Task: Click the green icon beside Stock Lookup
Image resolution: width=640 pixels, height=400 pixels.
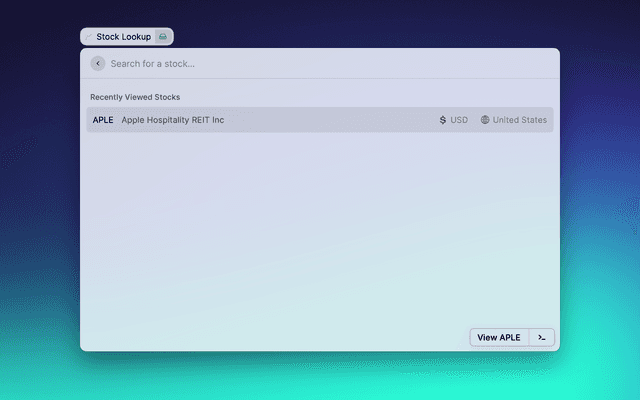Action: tap(163, 37)
